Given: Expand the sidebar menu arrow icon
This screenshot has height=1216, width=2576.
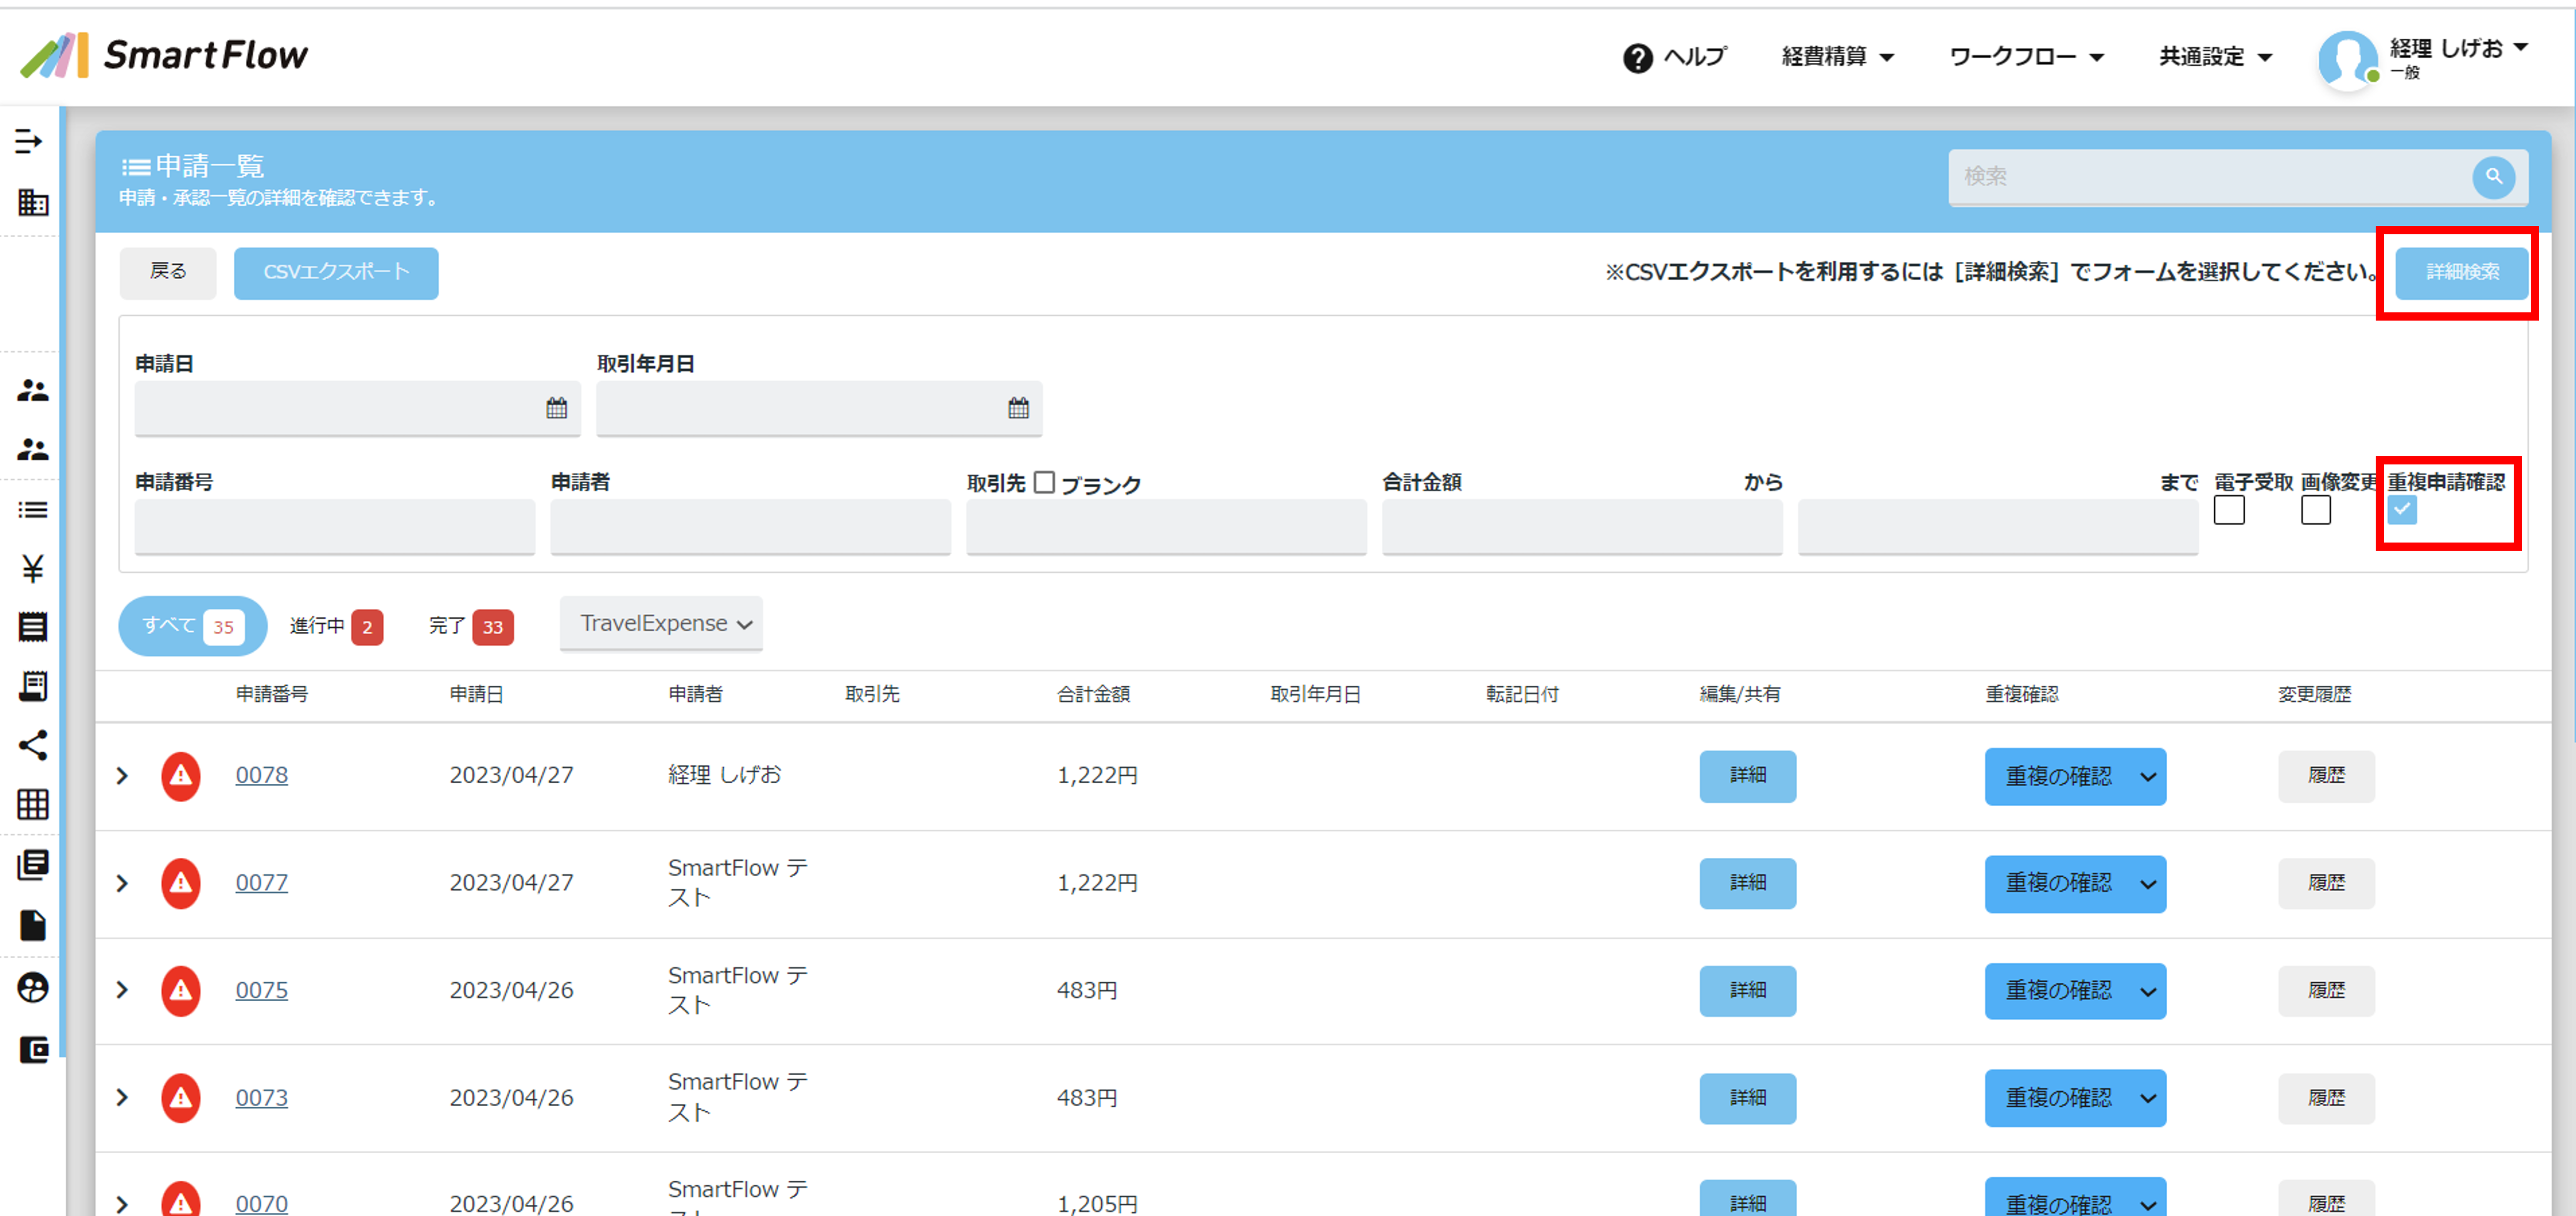Looking at the screenshot, I should (29, 142).
